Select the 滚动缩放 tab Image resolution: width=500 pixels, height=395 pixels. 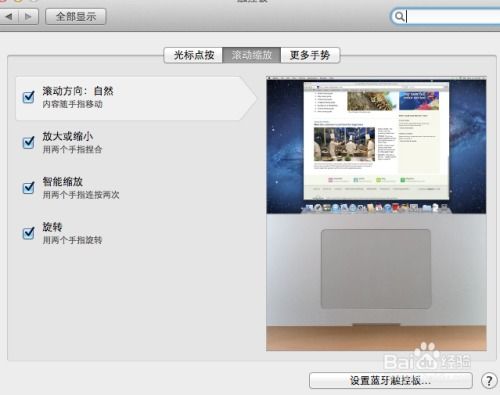[x=252, y=55]
